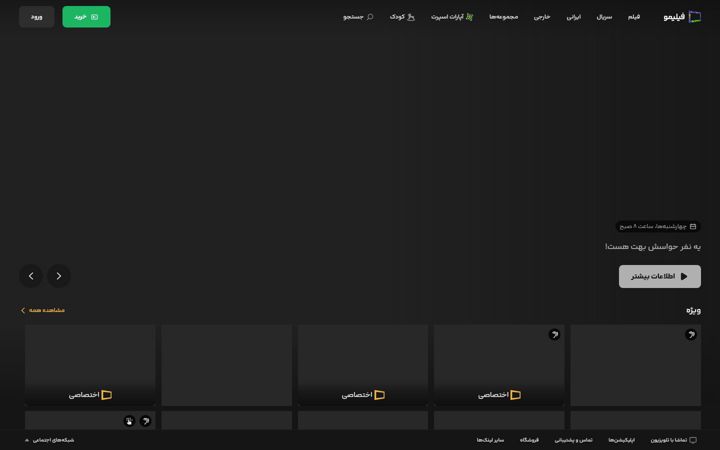720x450 pixels.
Task: Open آپارات اسپرت with the green icon
Action: tap(452, 17)
